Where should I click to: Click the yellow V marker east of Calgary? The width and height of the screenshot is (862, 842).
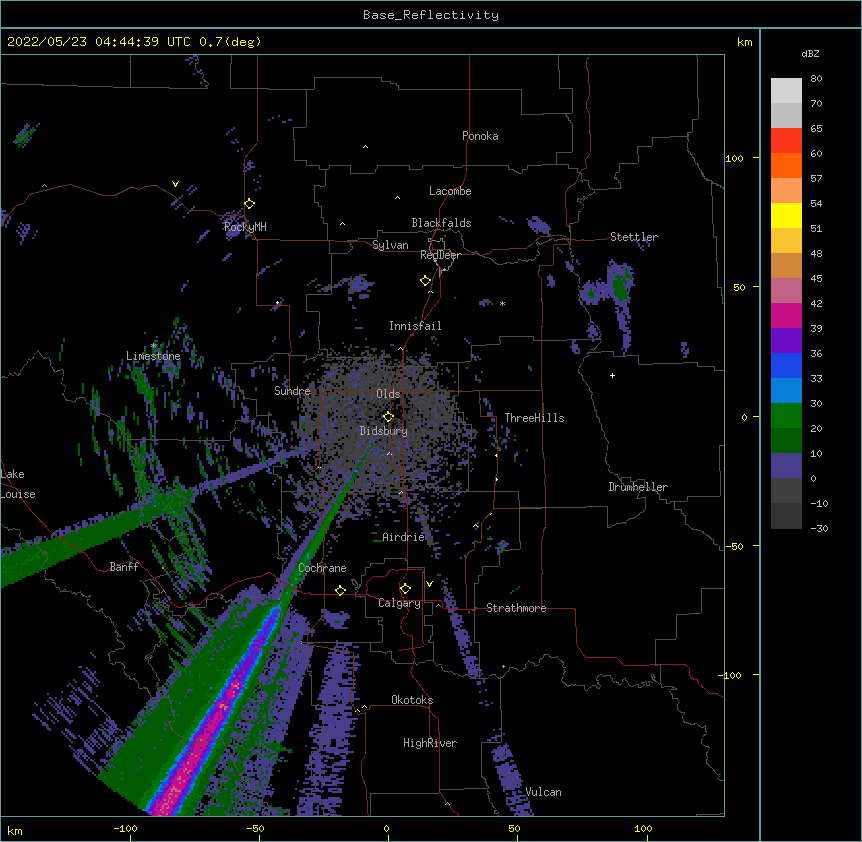point(429,584)
